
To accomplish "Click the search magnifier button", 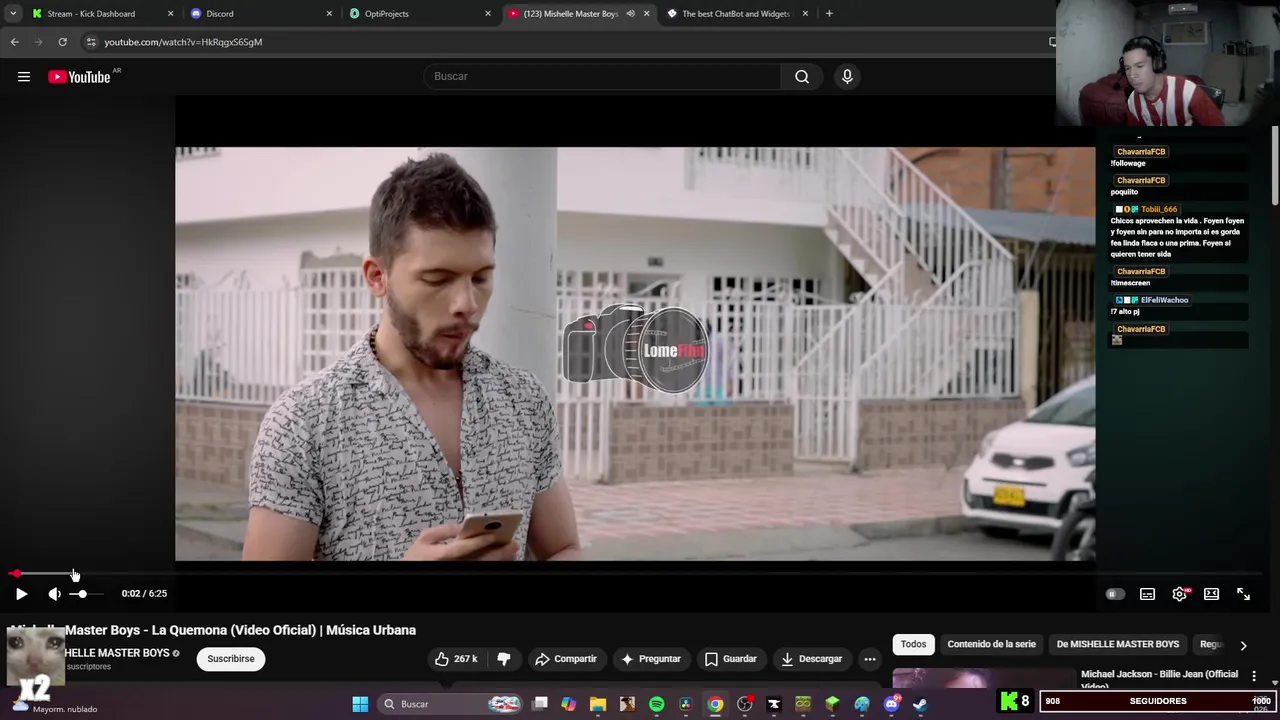I will pos(802,76).
